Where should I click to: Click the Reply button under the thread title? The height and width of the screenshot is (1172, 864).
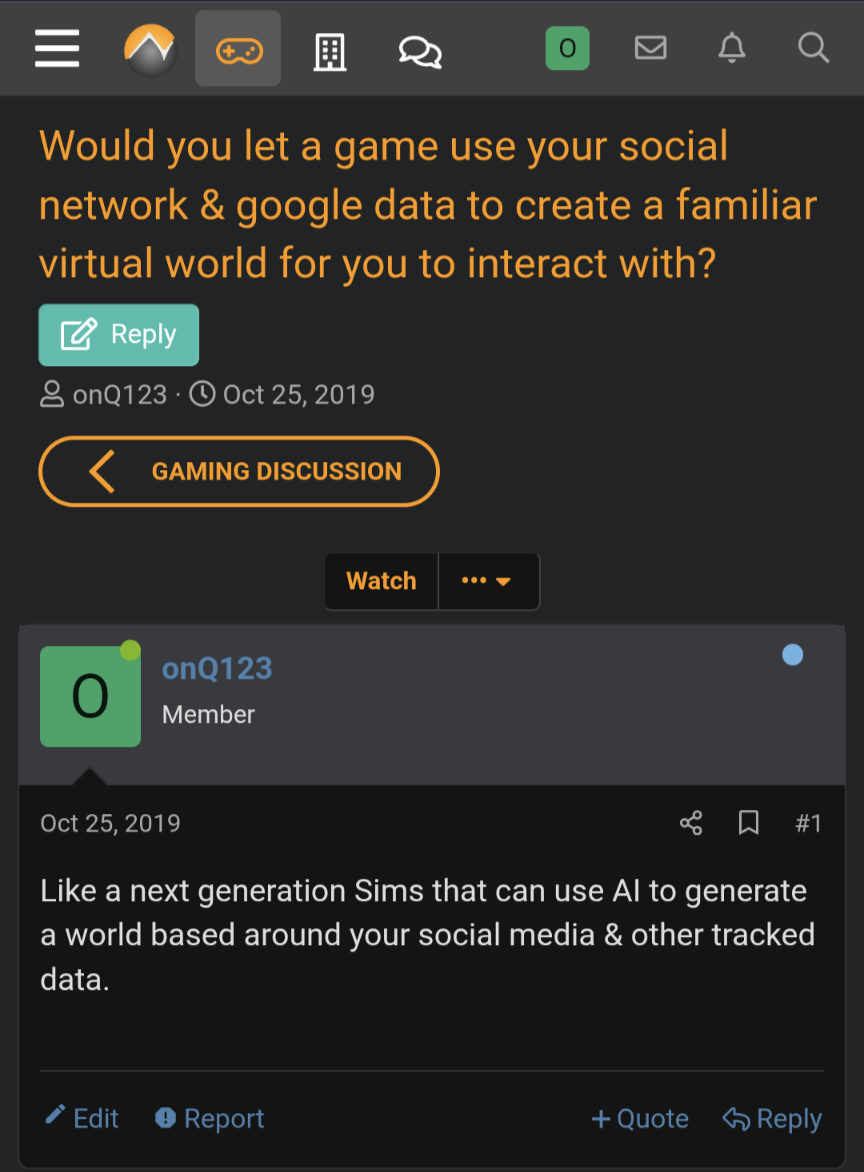tap(118, 334)
